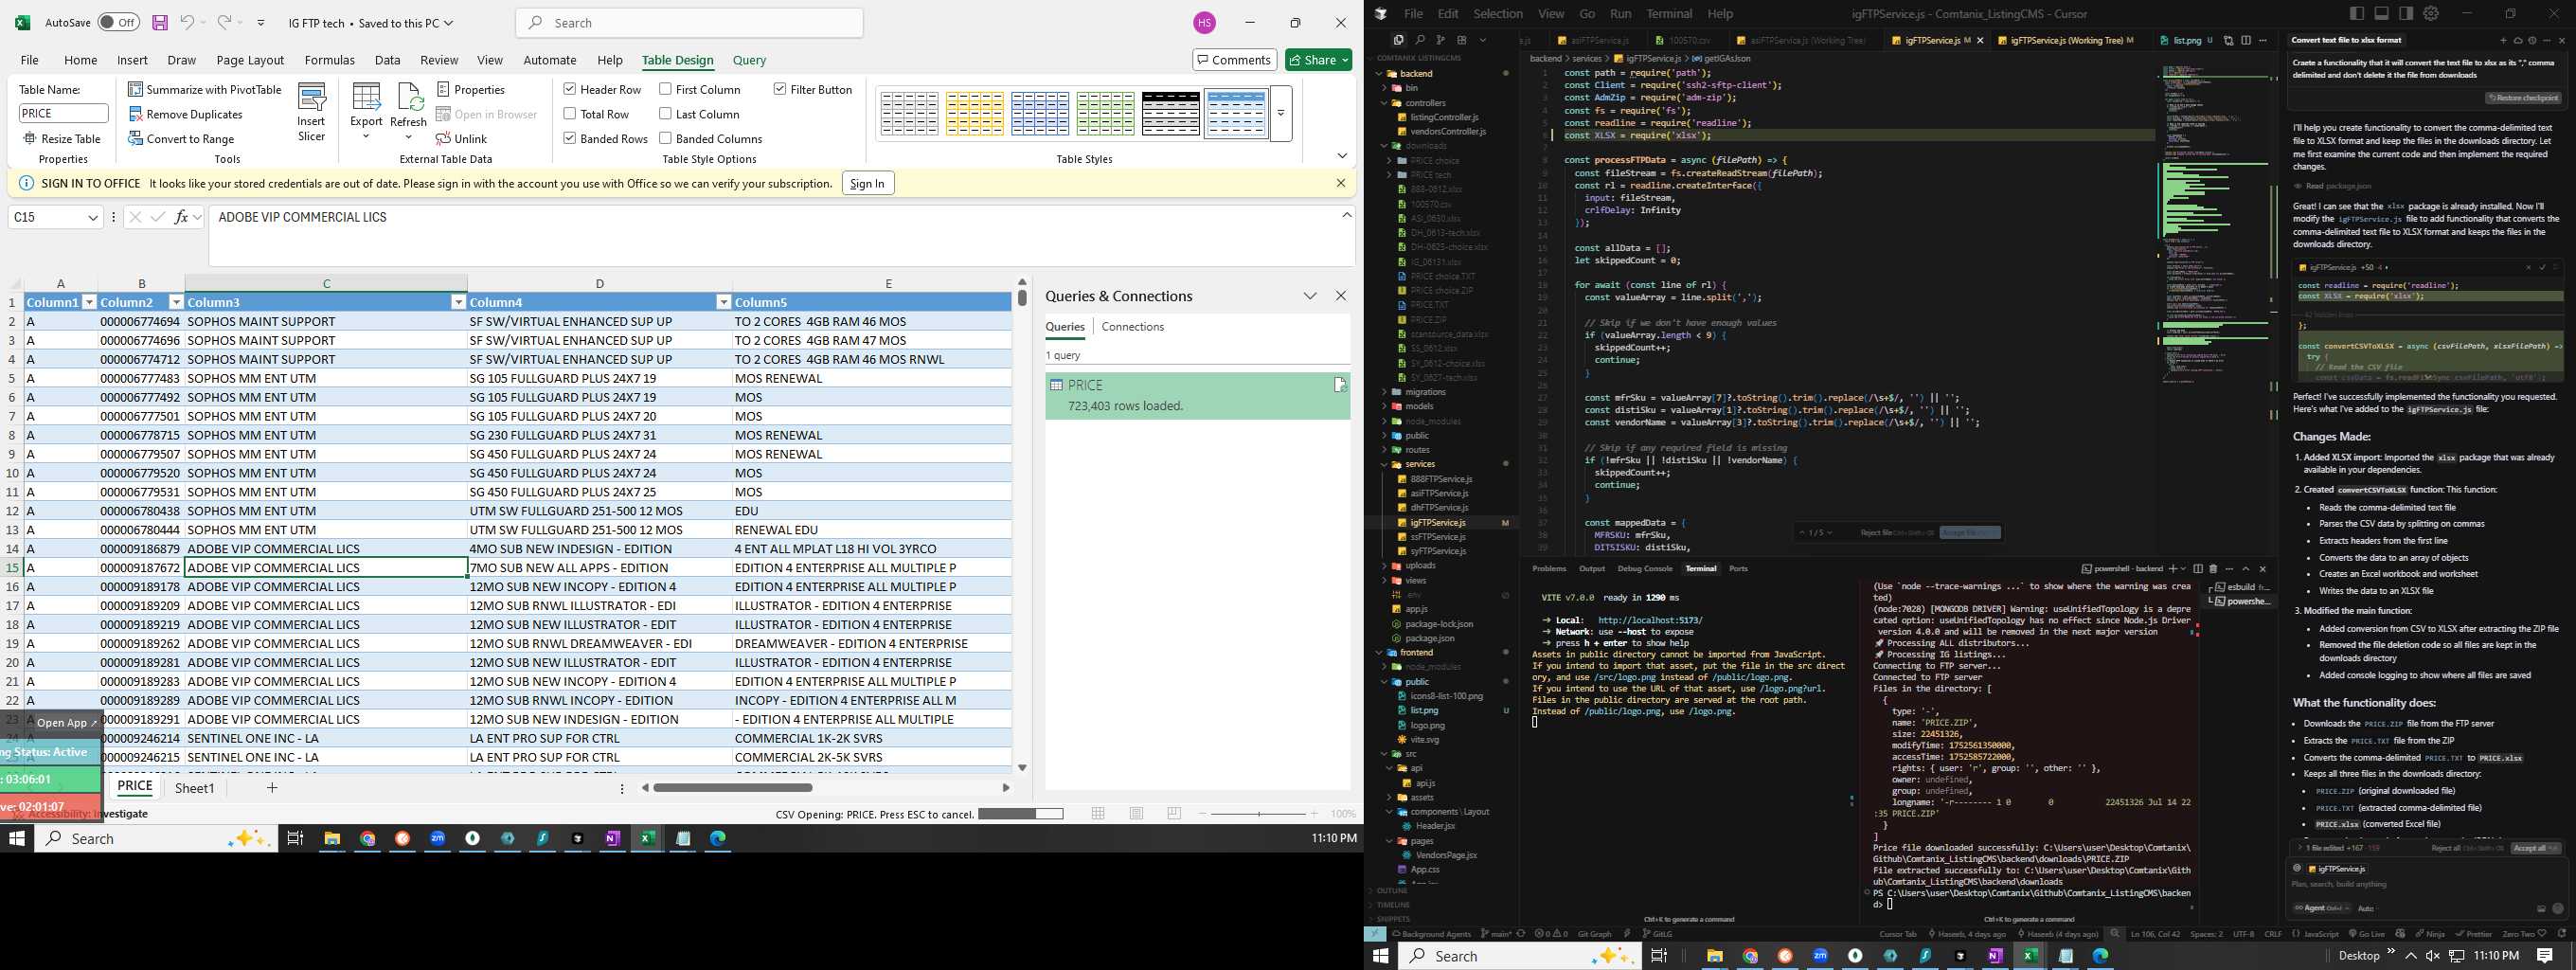This screenshot has height=970, width=2576.
Task: Check Banded Columns checkbox
Action: tap(665, 139)
